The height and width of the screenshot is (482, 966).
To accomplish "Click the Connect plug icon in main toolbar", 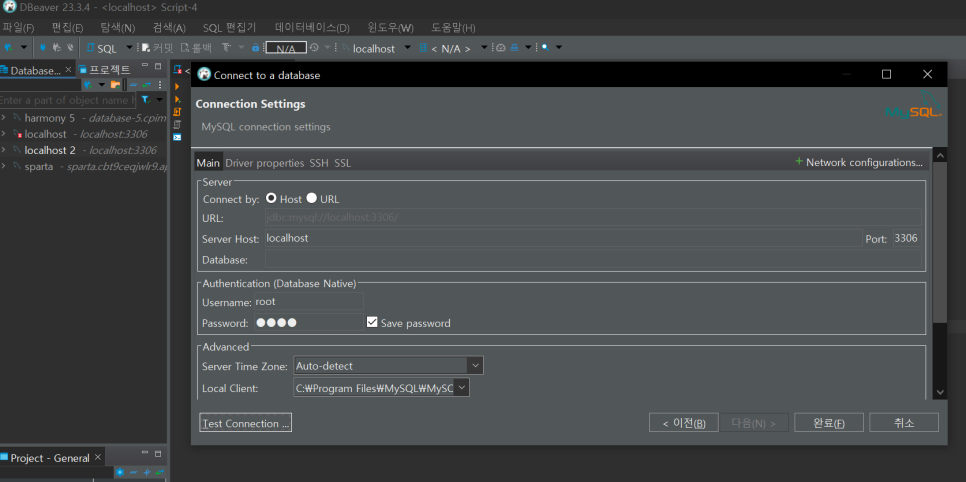I will tap(43, 47).
